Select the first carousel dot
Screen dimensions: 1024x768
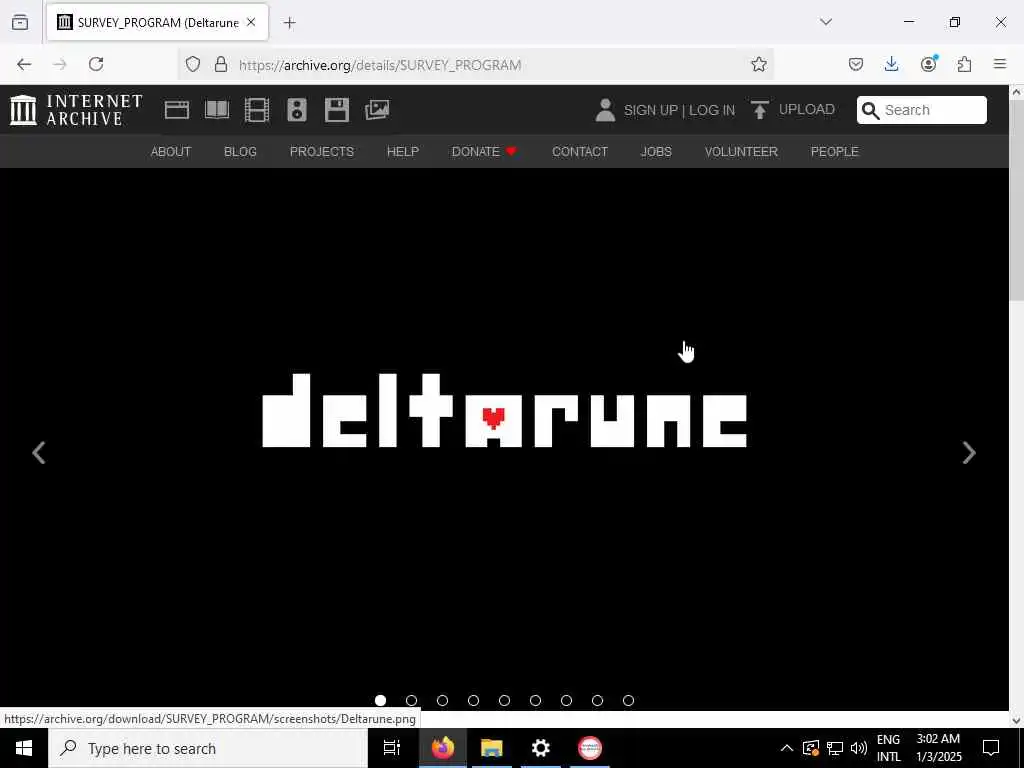[381, 701]
